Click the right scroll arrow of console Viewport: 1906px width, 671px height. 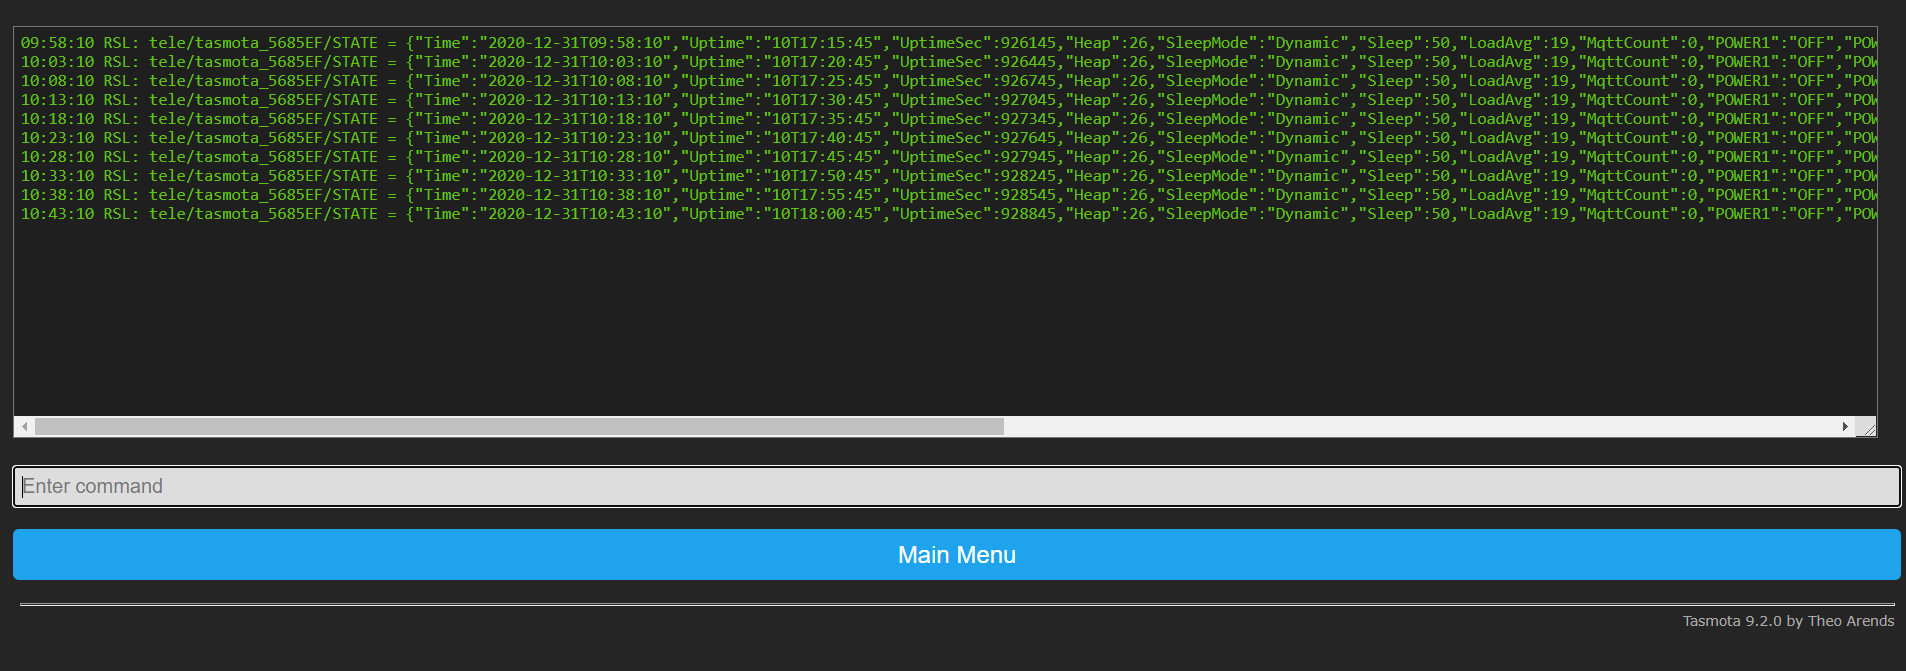(1845, 427)
